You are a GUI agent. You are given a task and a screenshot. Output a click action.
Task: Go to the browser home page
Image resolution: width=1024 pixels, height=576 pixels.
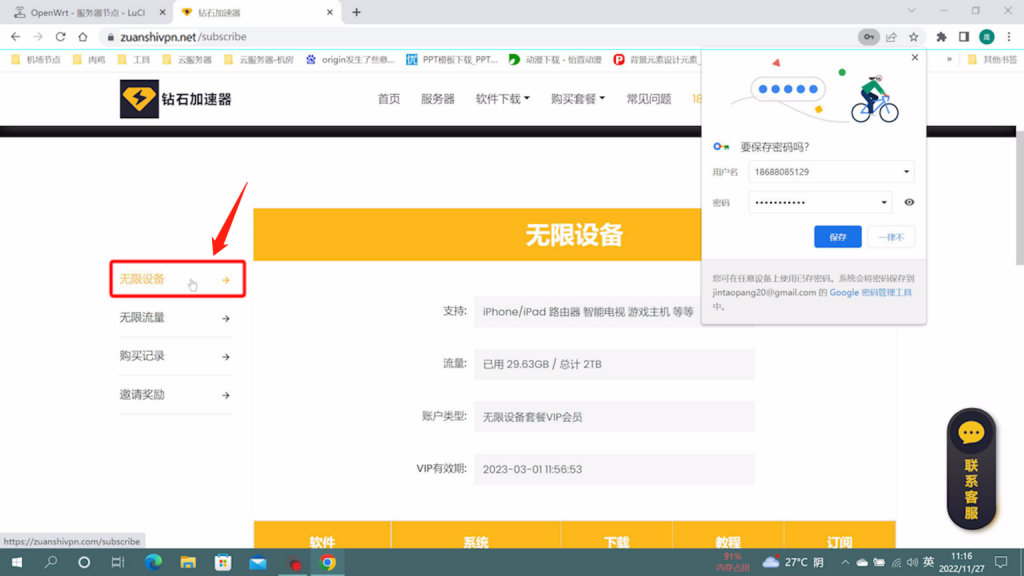[83, 37]
